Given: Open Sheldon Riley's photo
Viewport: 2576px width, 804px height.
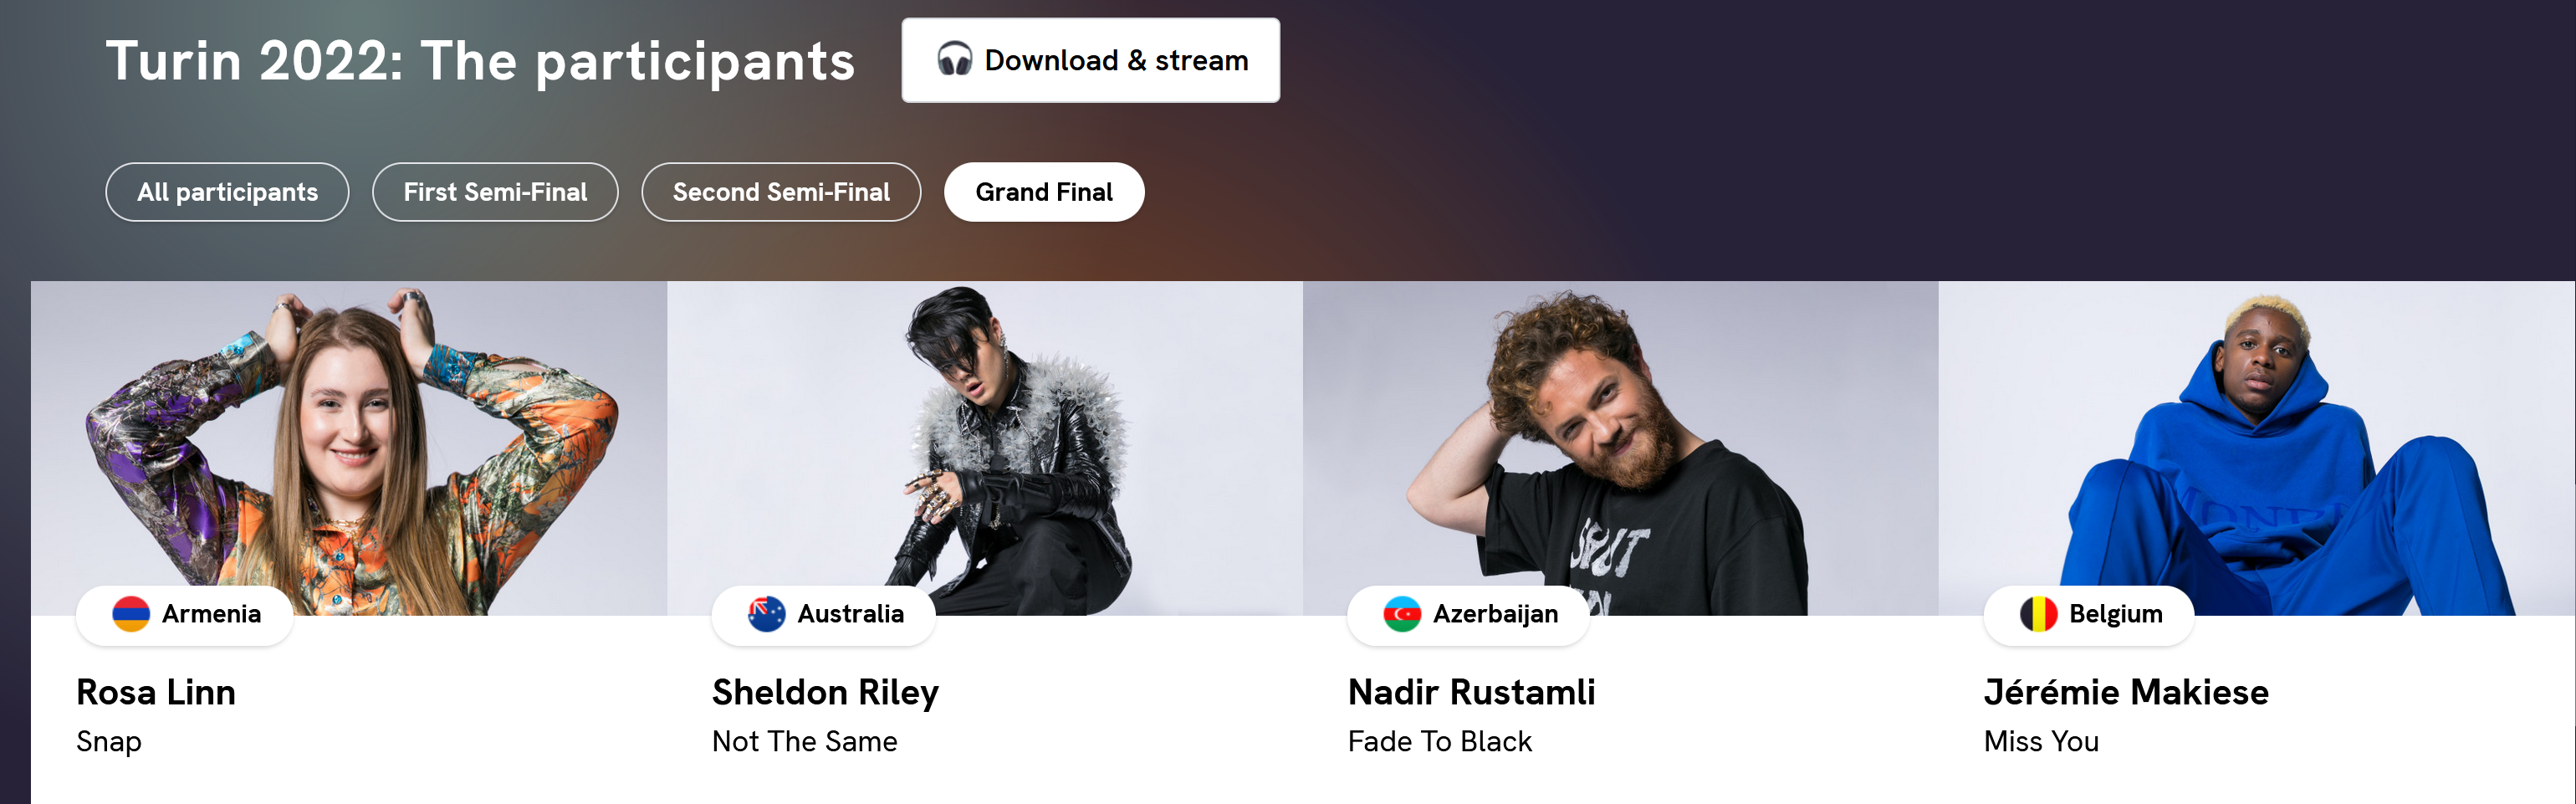Looking at the screenshot, I should click(x=985, y=448).
